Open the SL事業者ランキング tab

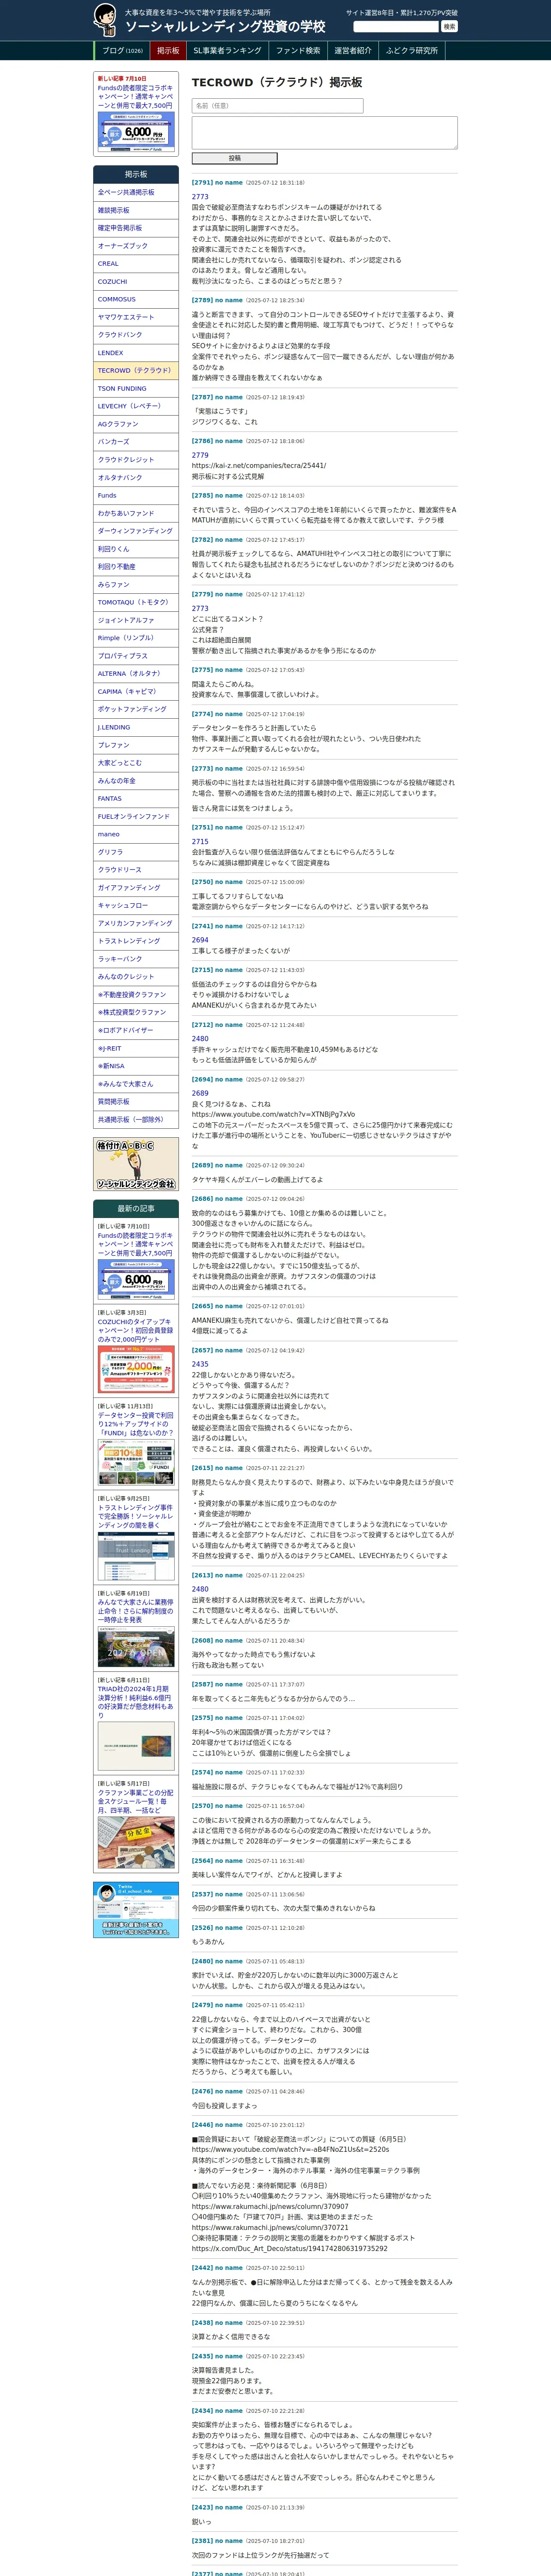tap(227, 50)
